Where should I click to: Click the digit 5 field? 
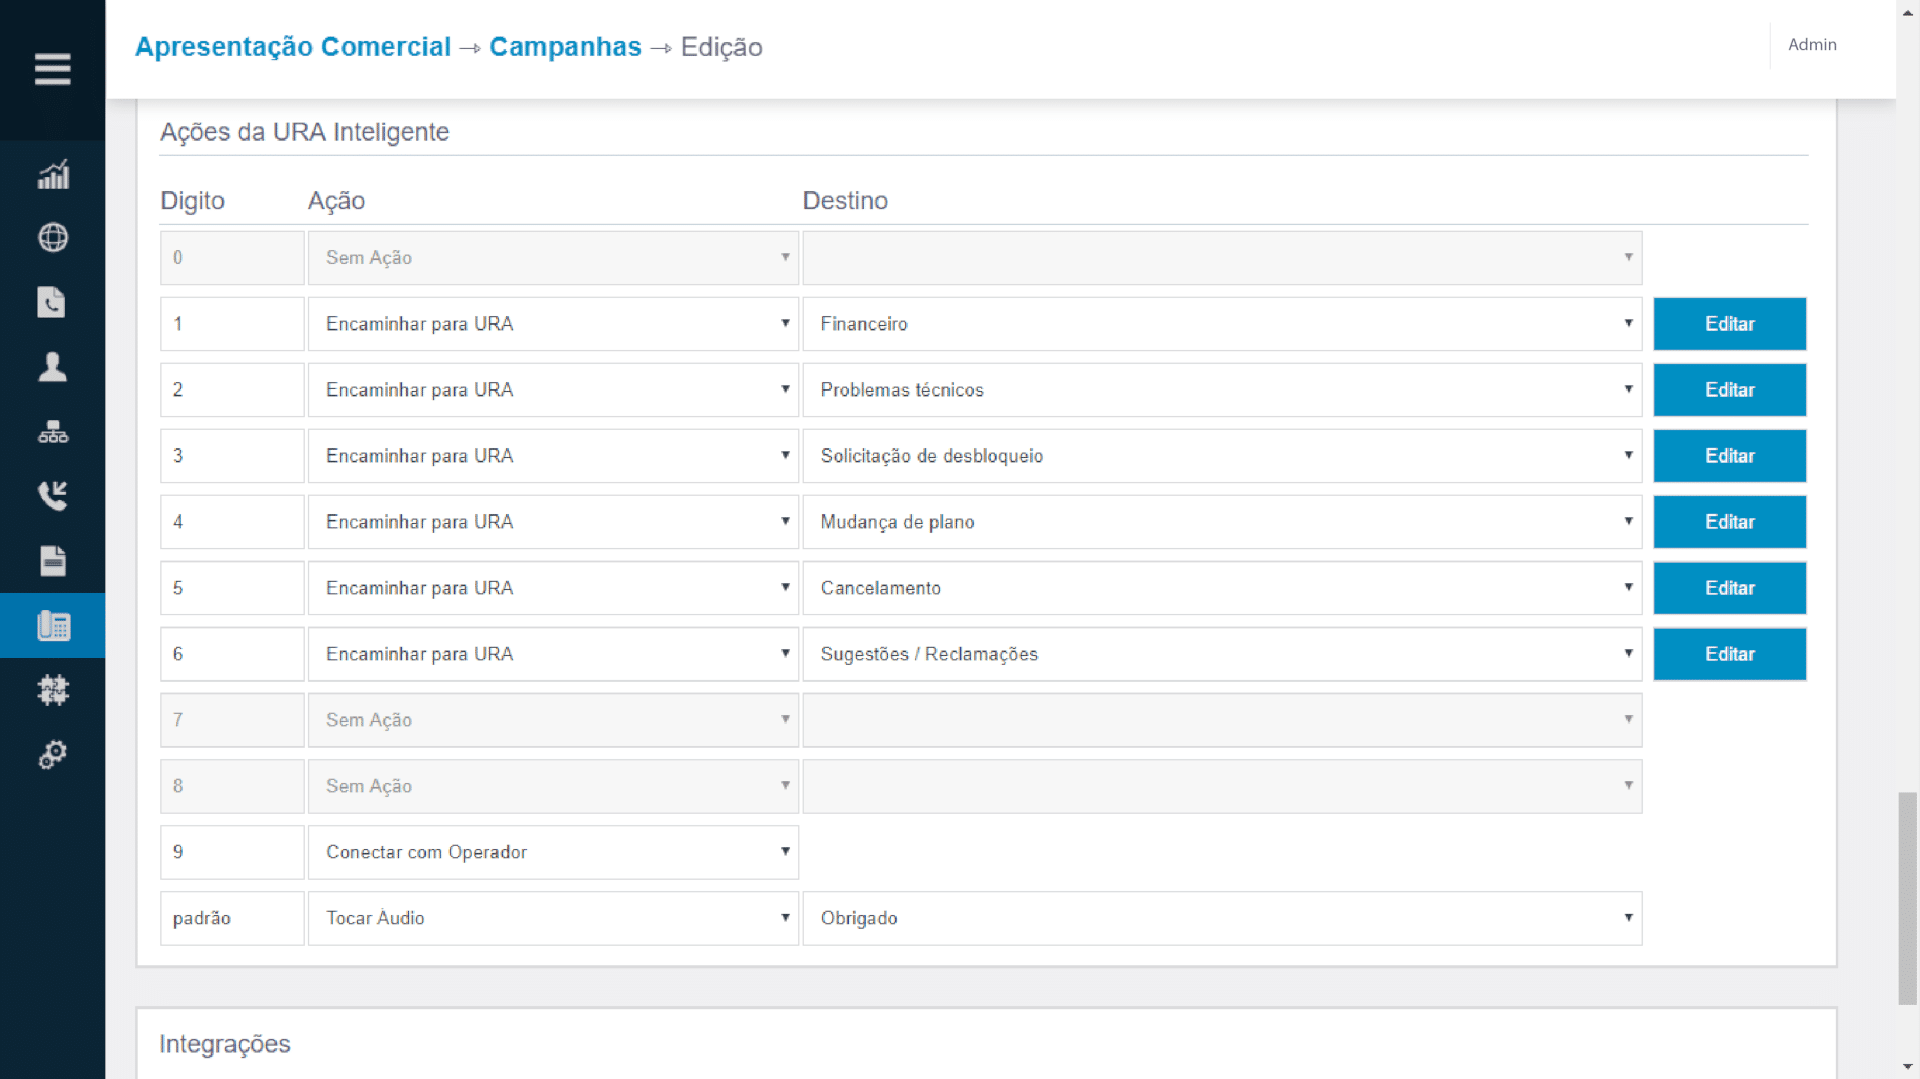[x=232, y=588]
